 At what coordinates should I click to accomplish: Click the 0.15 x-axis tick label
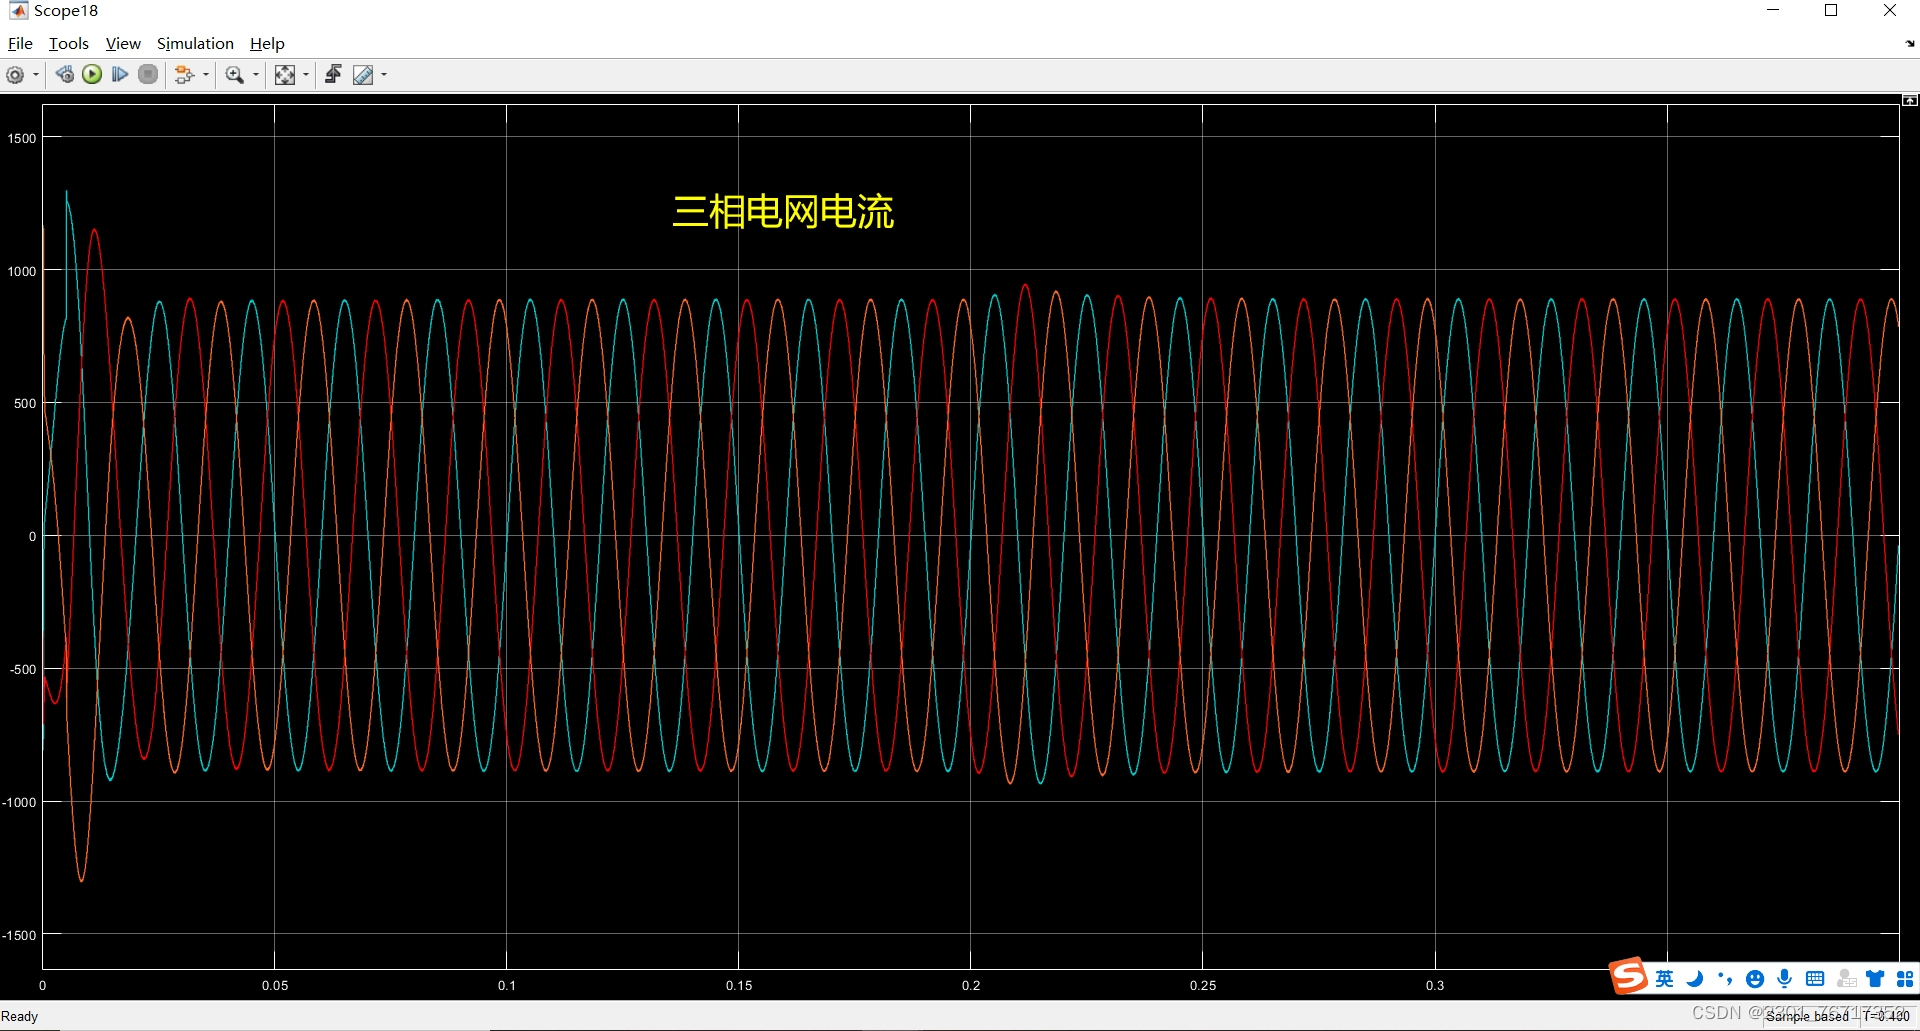pos(739,985)
